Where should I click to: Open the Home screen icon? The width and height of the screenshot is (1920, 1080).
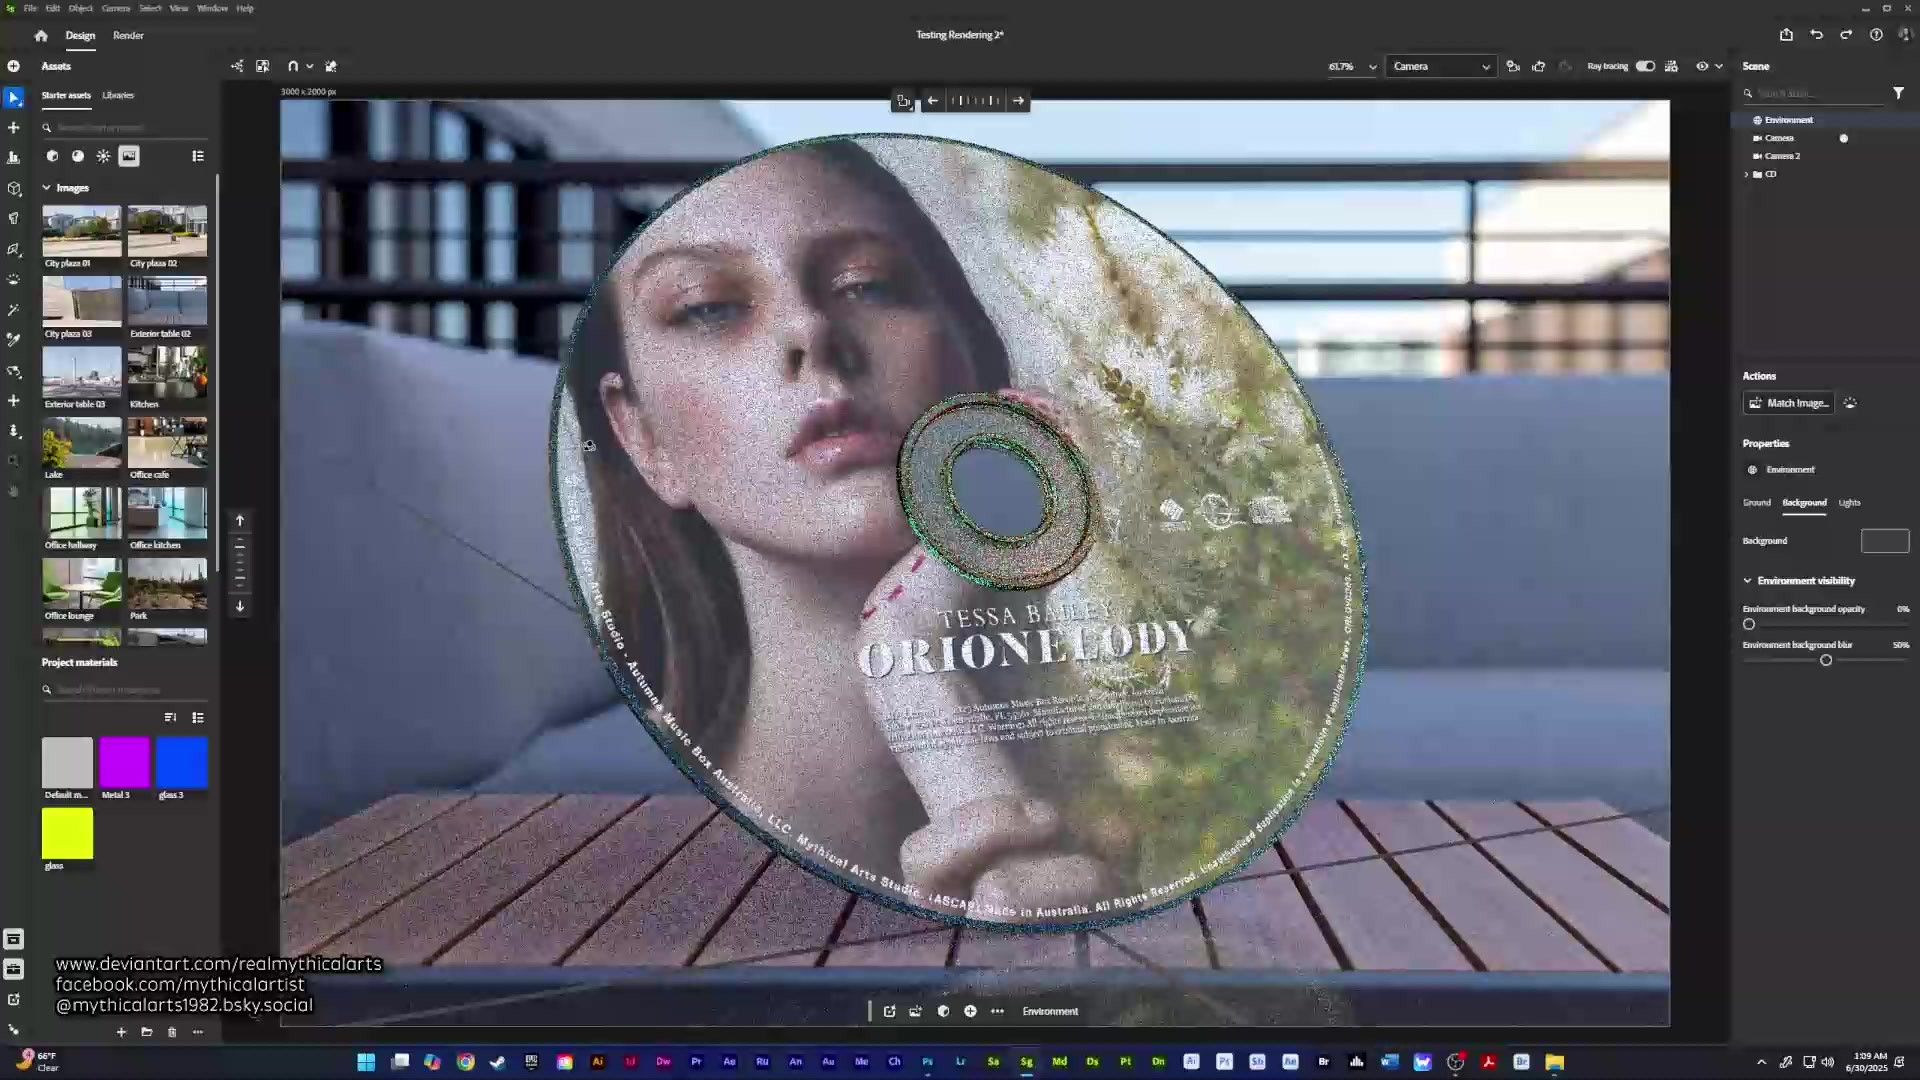click(41, 35)
